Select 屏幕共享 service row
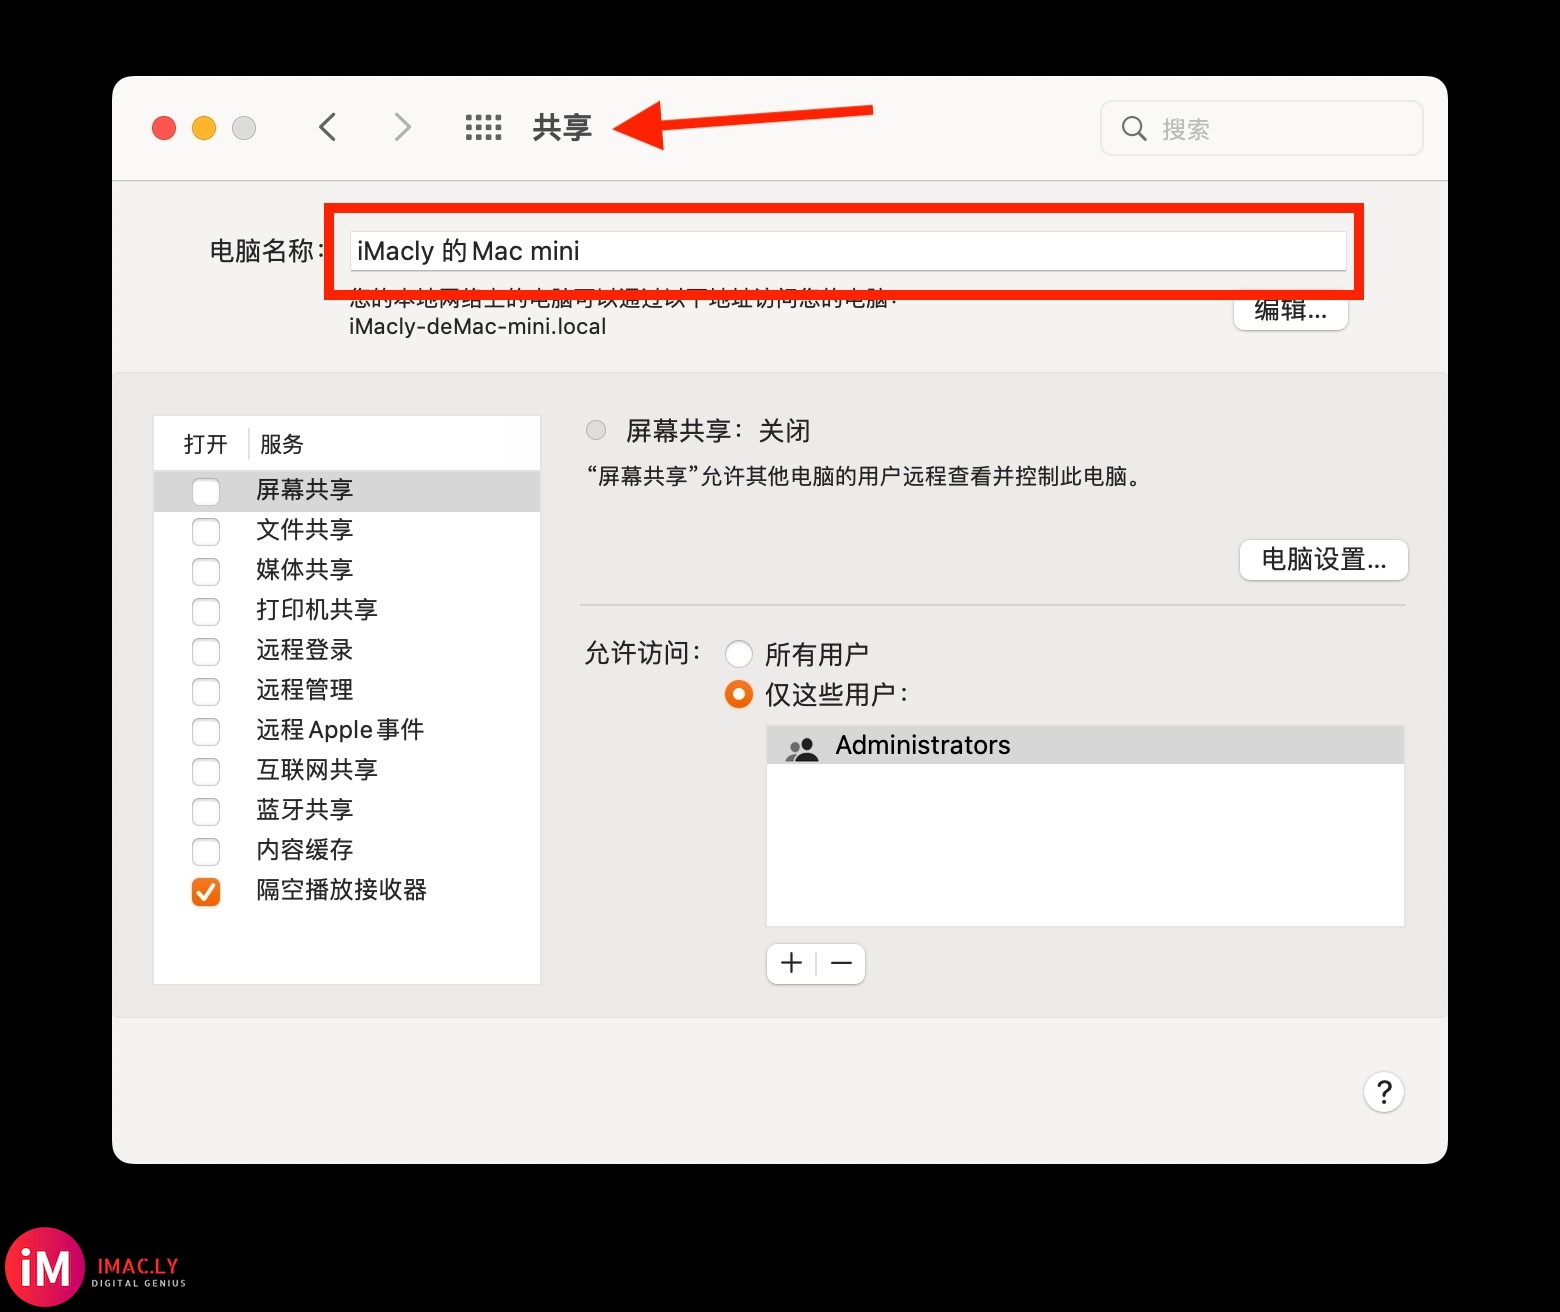Viewport: 1560px width, 1312px height. pyautogui.click(x=347, y=491)
